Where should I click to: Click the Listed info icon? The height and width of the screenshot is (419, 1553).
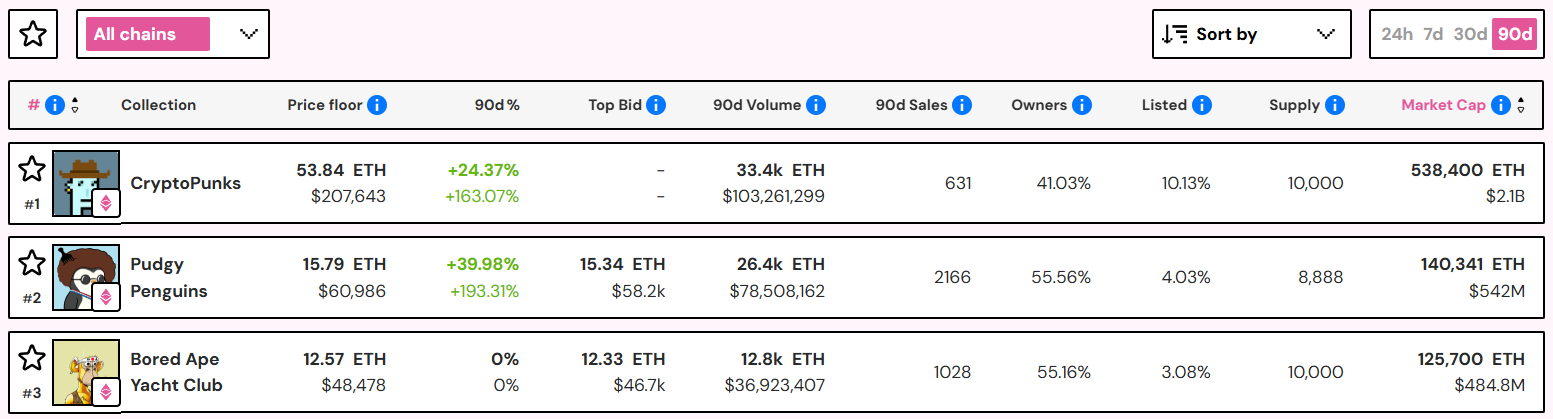[x=1202, y=105]
